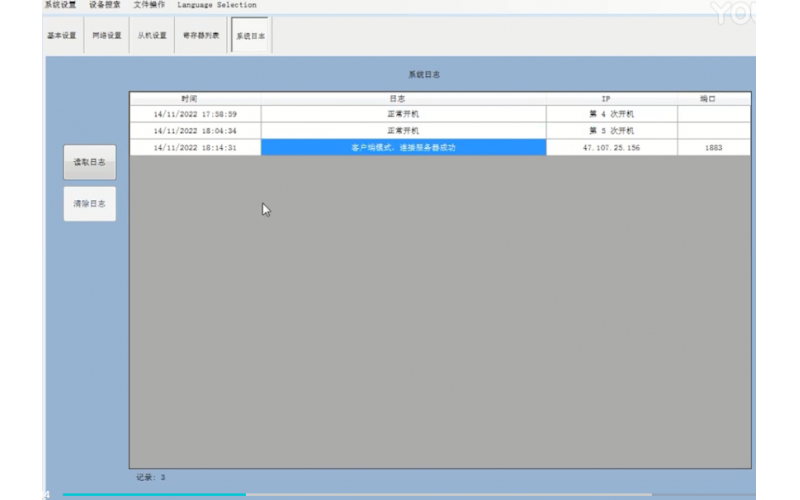Click the 清除日志 button
The height and width of the screenshot is (500, 800).
(x=89, y=204)
